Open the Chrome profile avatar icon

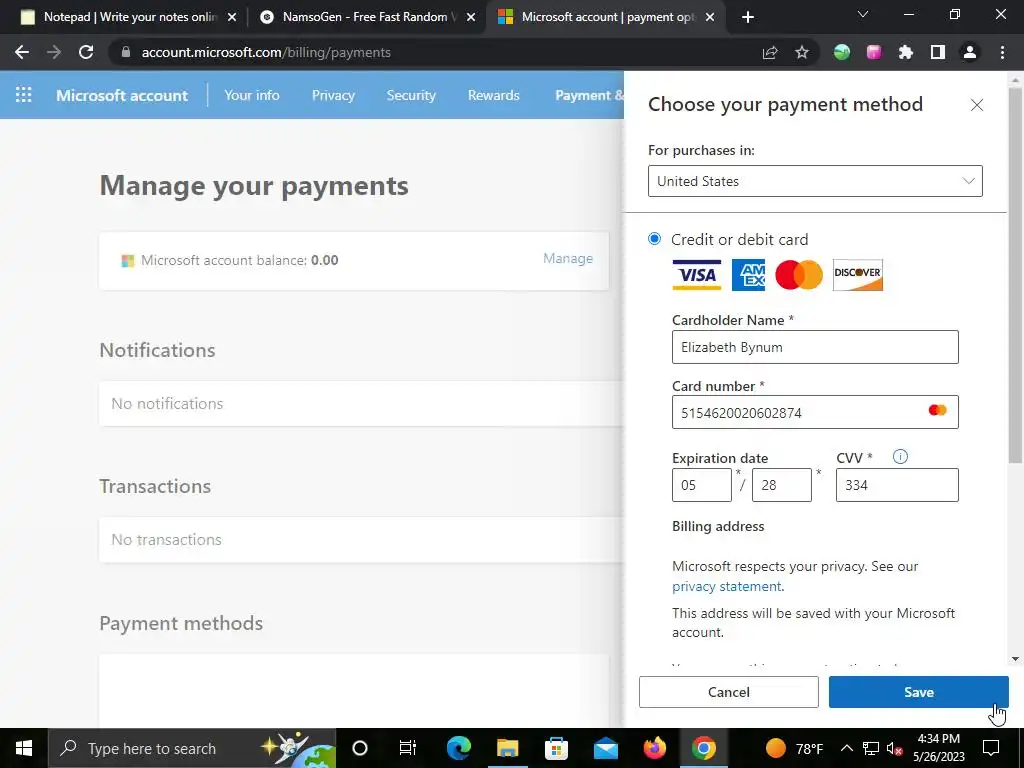click(x=970, y=52)
